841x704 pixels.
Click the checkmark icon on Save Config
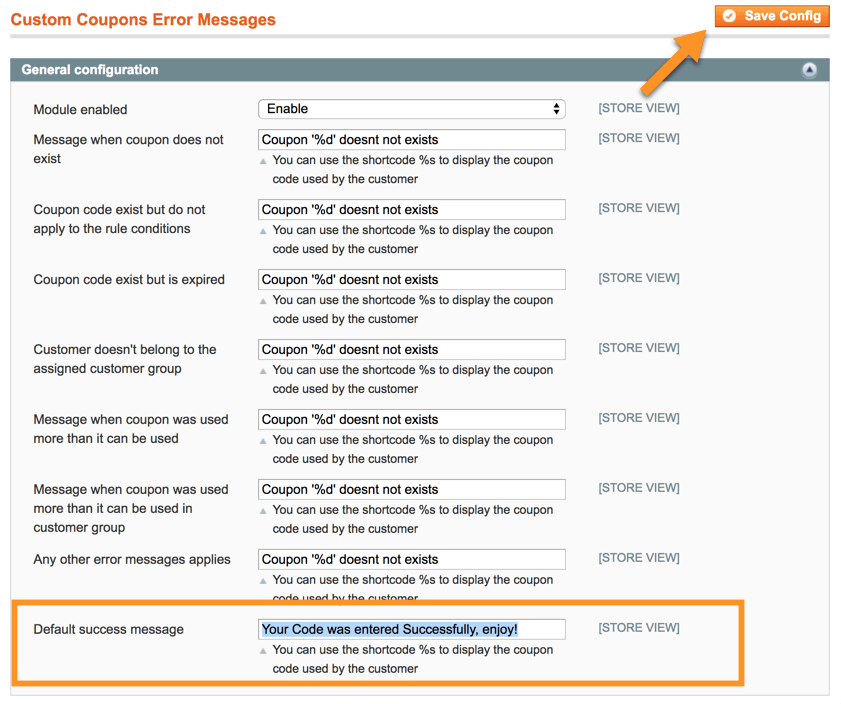(x=729, y=16)
